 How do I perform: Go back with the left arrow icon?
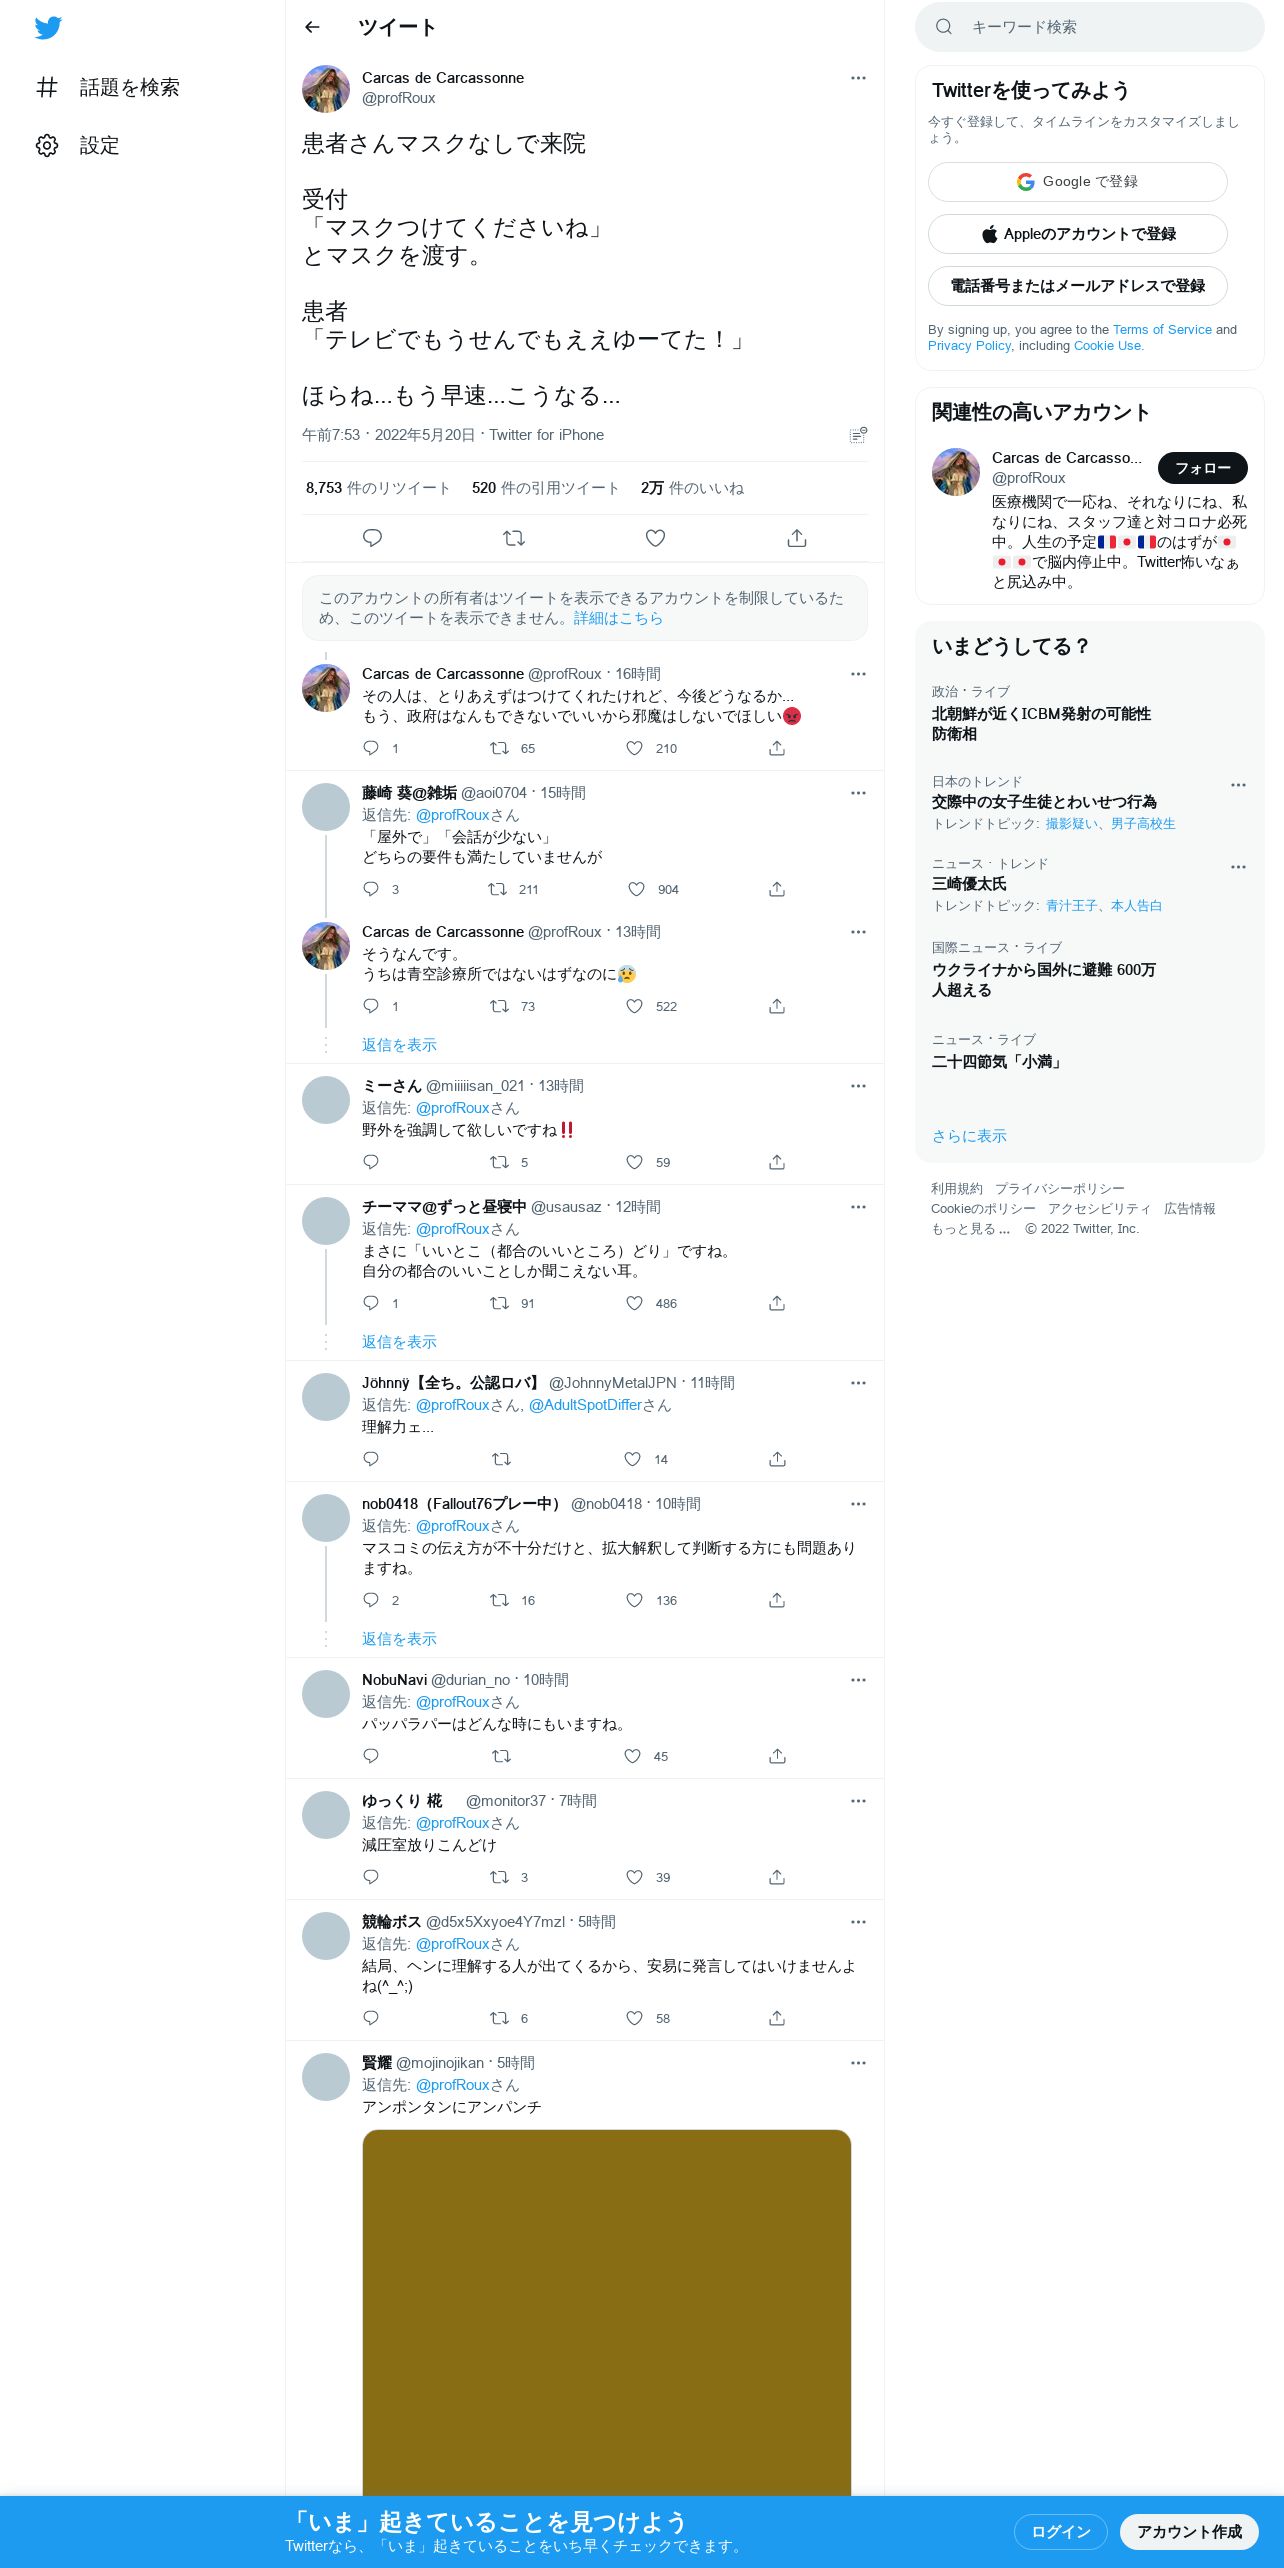(x=312, y=27)
